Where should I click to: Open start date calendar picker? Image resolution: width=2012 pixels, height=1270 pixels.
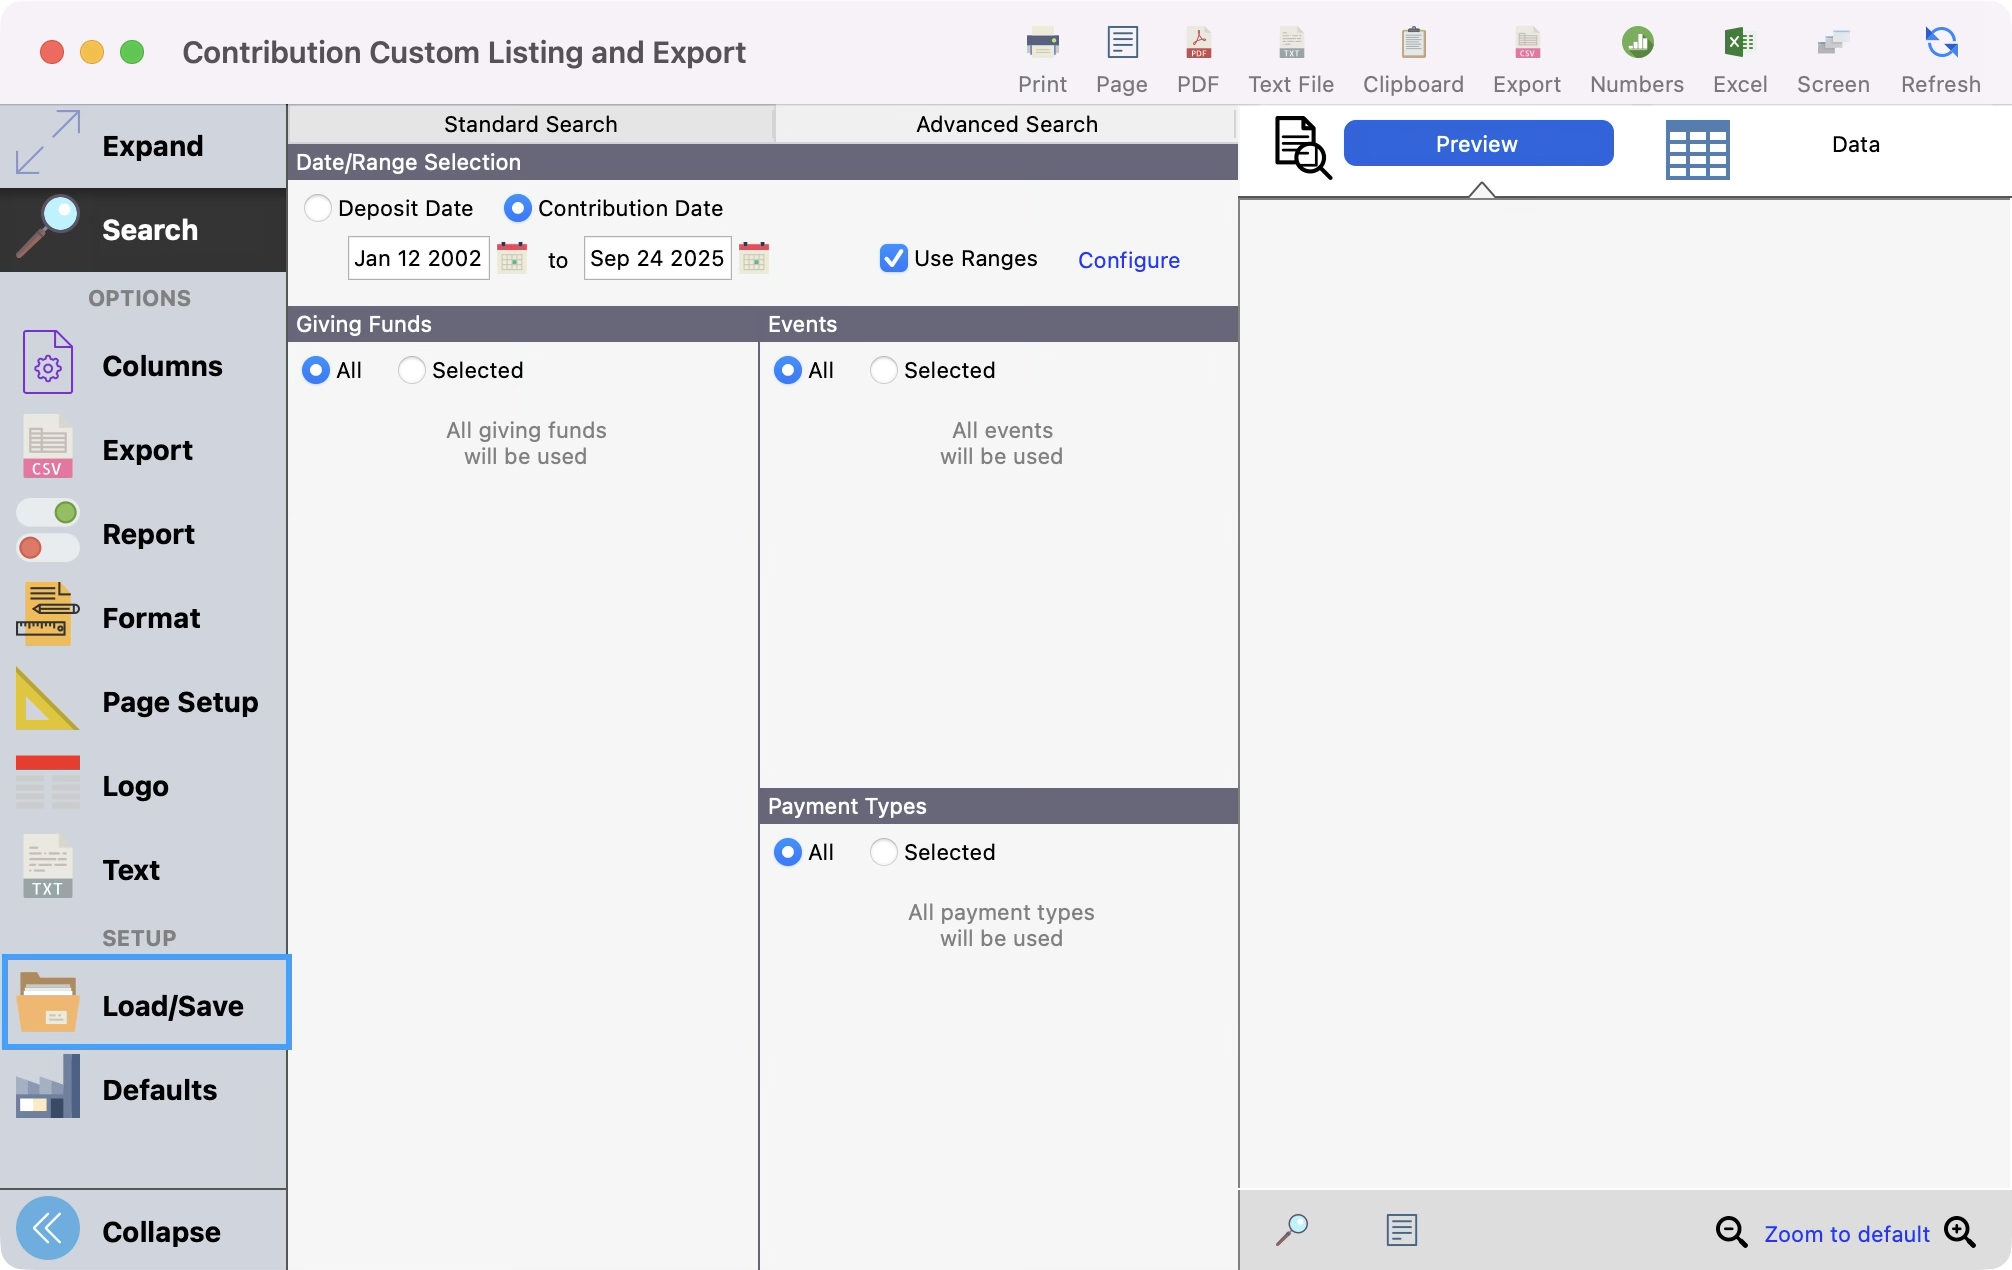[512, 258]
